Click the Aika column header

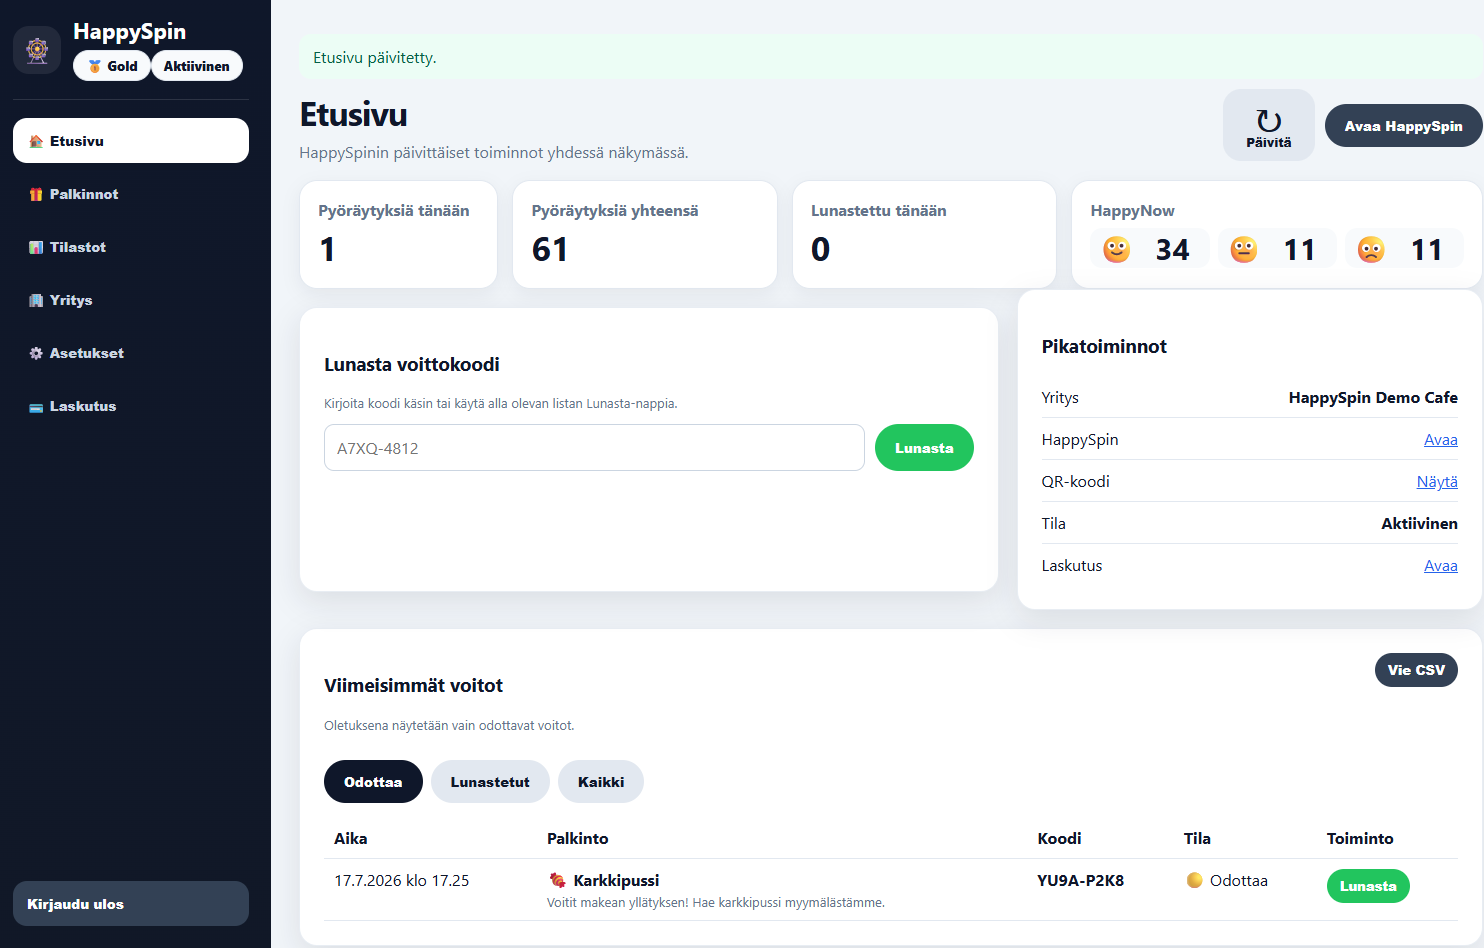coord(351,839)
